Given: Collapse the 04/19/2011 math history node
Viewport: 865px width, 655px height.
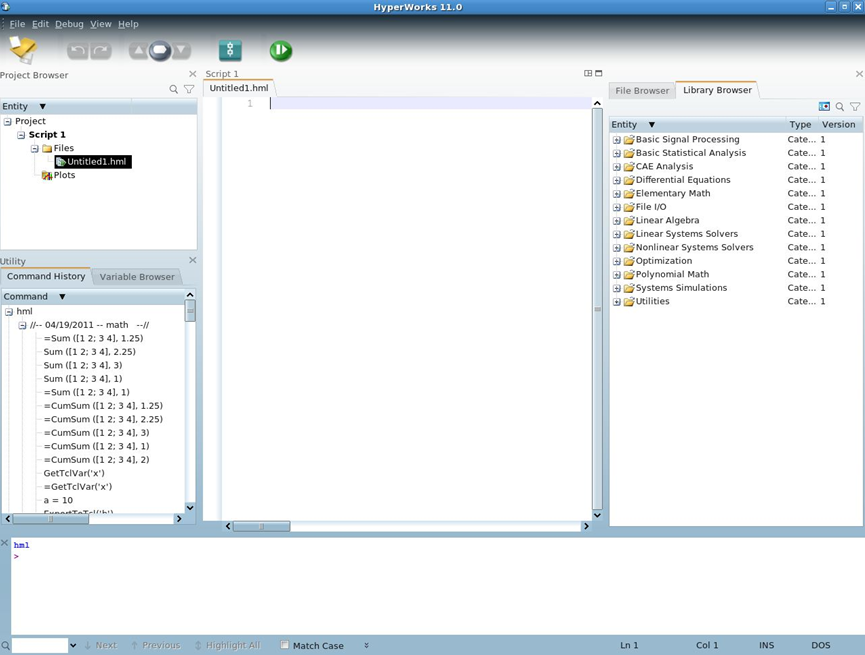Looking at the screenshot, I should click(23, 326).
